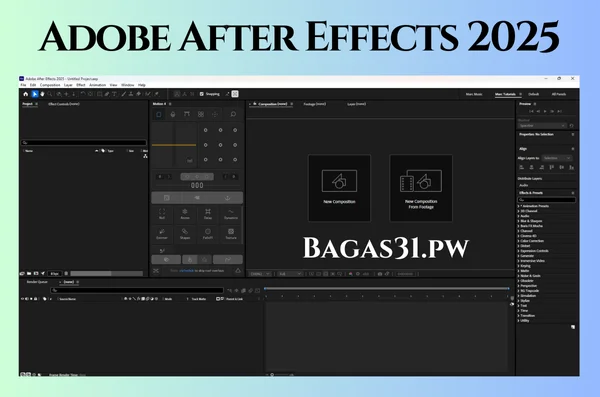Image resolution: width=600 pixels, height=397 pixels.
Task: Click the timeline search field
Action: point(137,291)
